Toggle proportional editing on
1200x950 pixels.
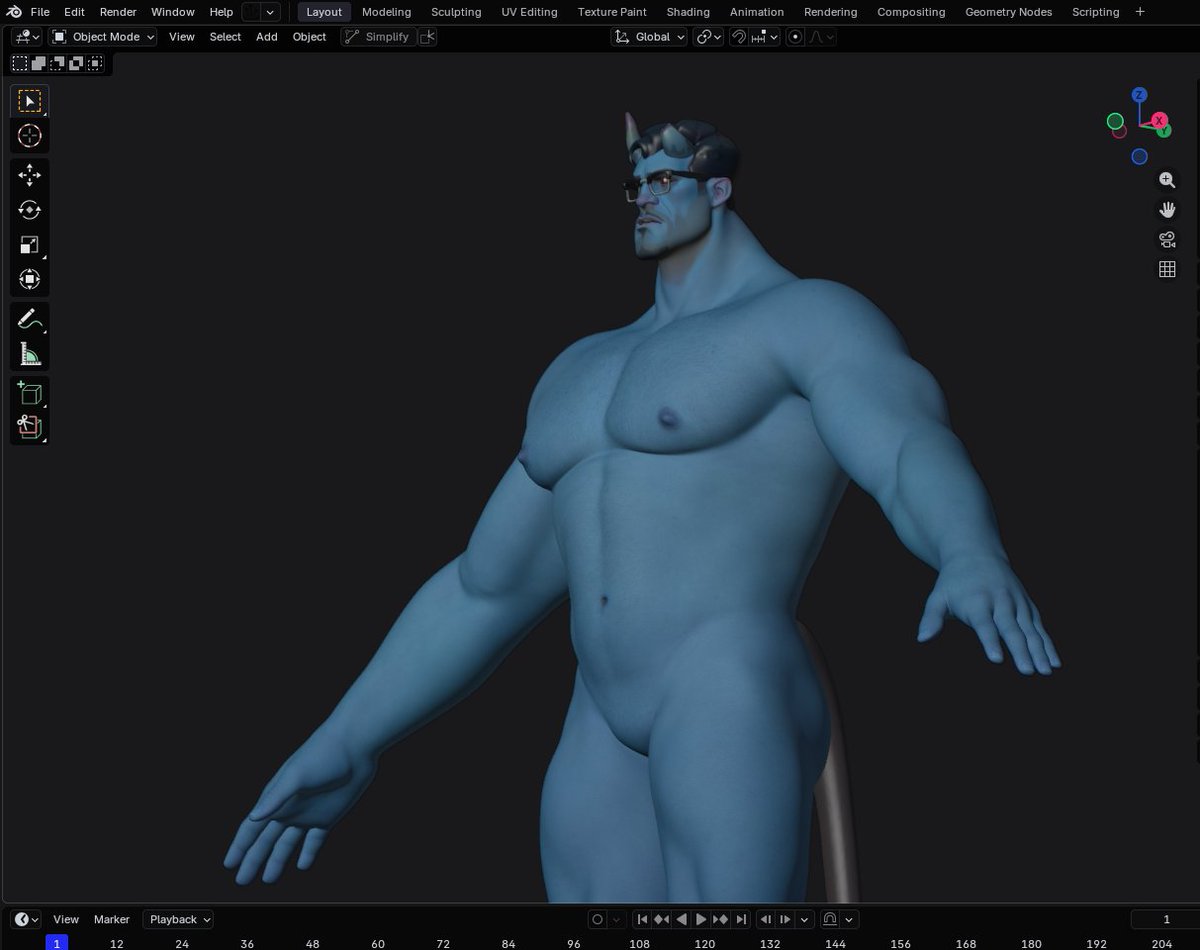click(x=794, y=37)
